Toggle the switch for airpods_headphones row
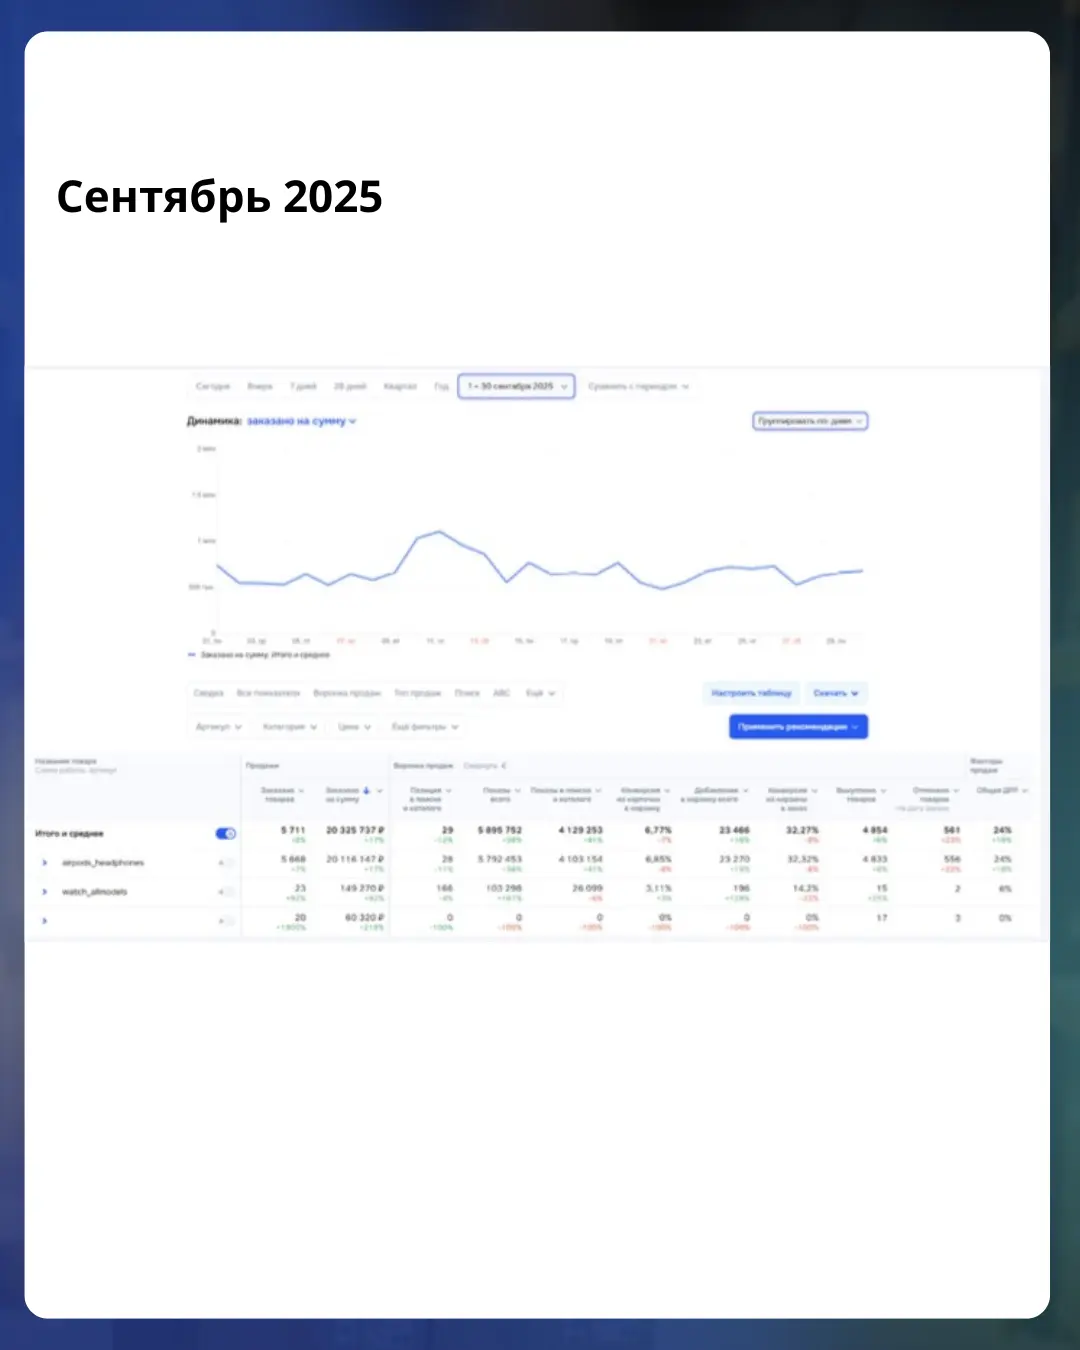Viewport: 1080px width, 1350px height. (x=227, y=862)
